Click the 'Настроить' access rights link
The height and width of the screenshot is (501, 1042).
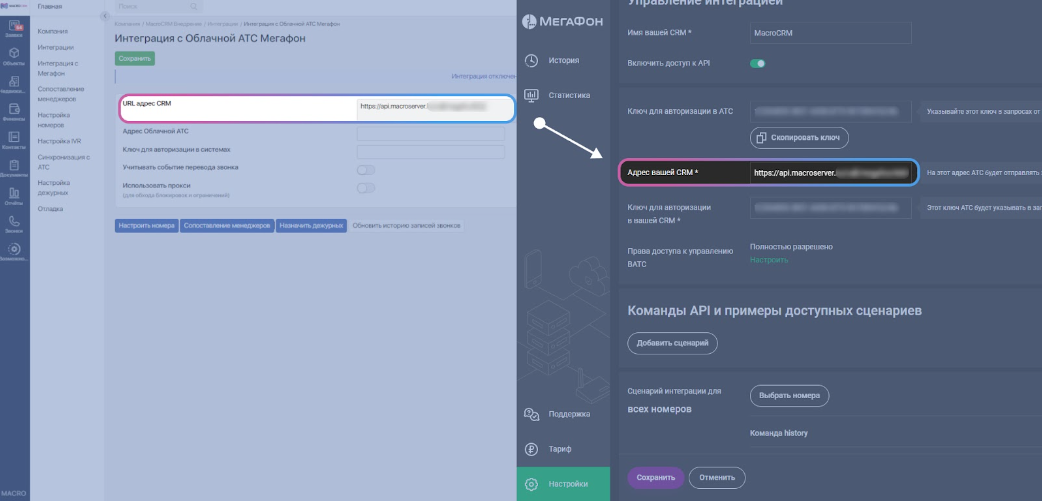point(768,260)
